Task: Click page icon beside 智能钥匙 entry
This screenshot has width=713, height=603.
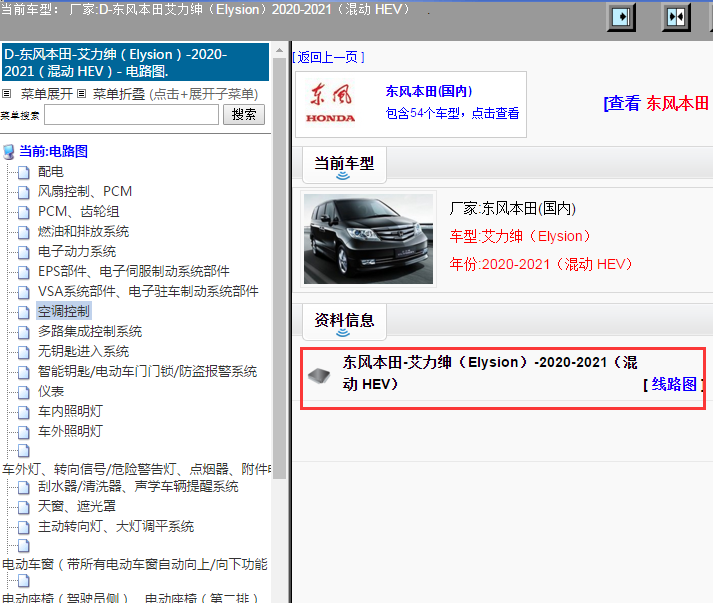Action: click(24, 372)
